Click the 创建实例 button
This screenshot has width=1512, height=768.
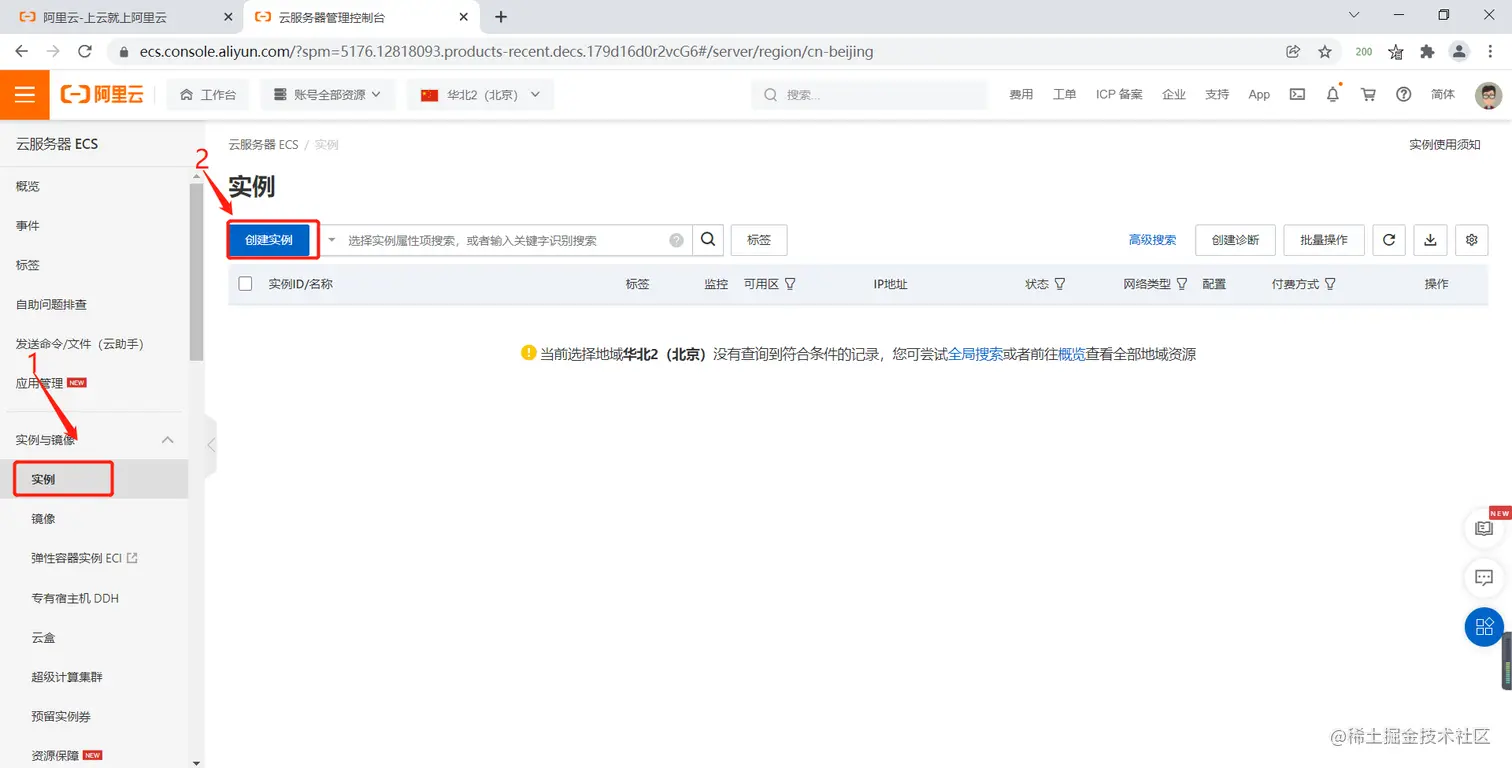271,239
